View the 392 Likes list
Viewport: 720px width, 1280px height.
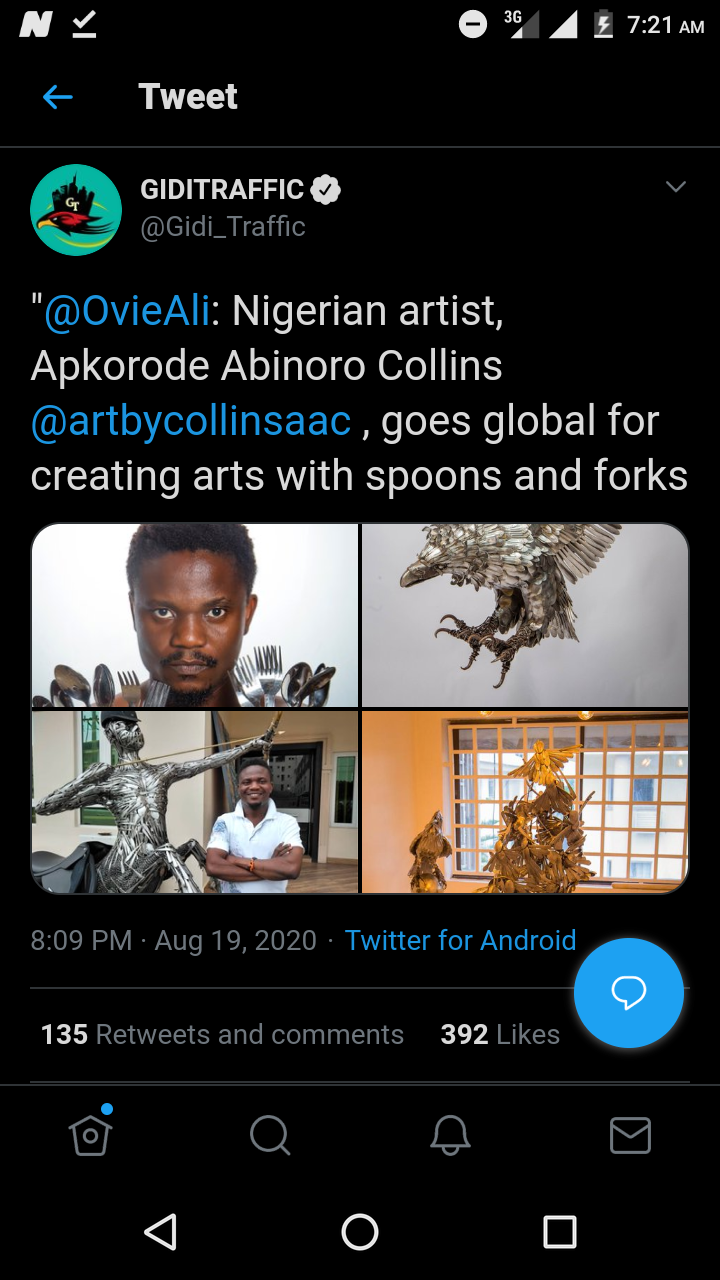point(500,1034)
